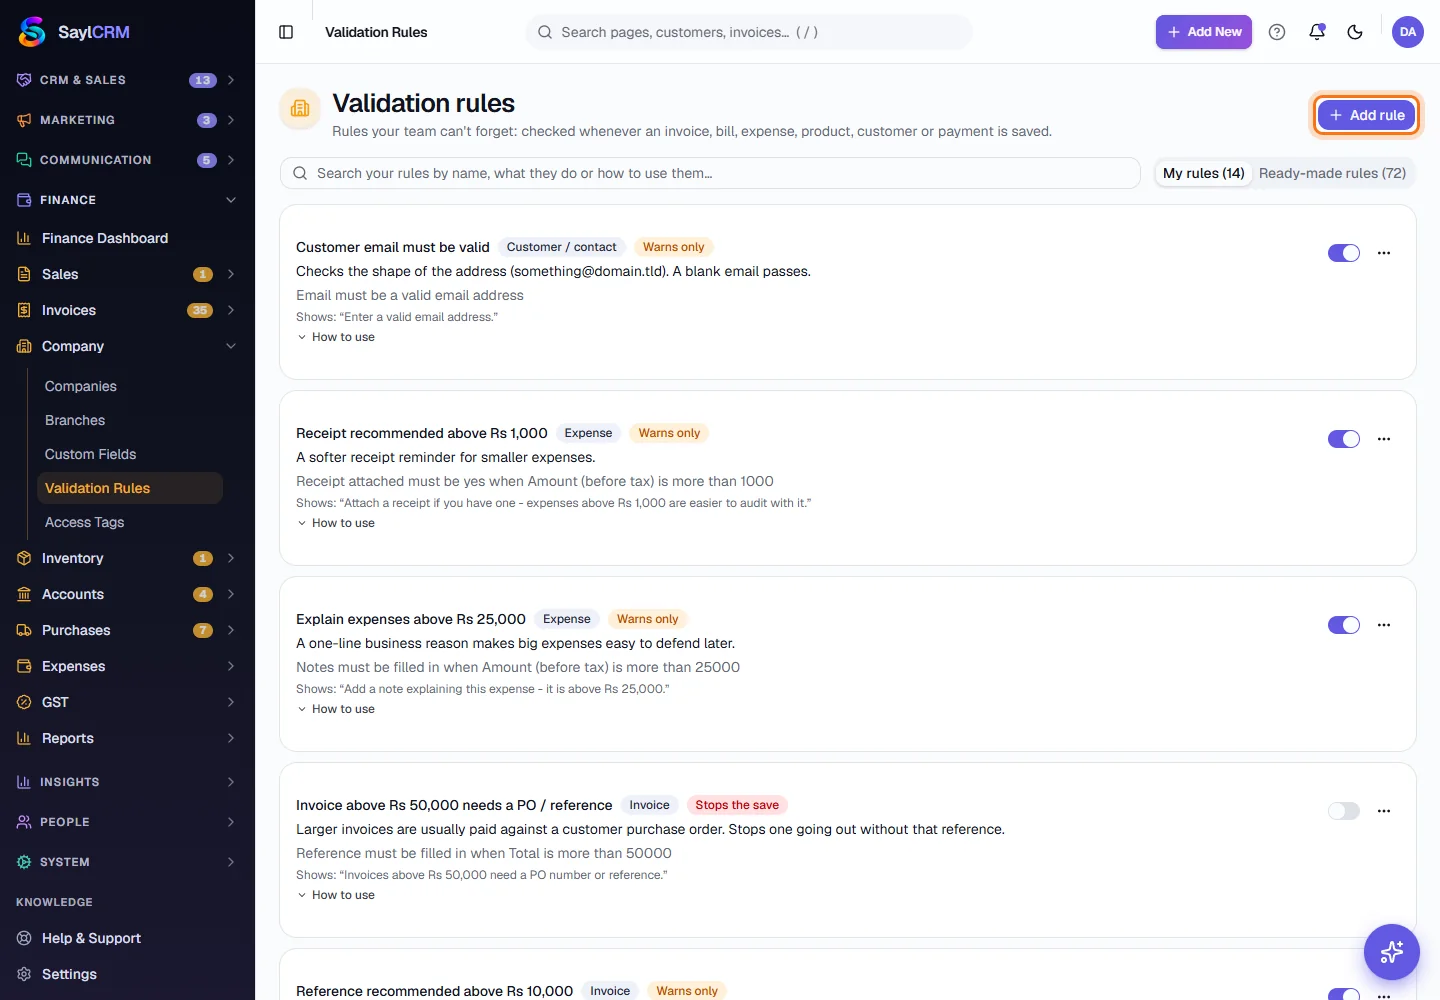This screenshot has height=1000, width=1440.
Task: Expand the CRM & Sales section
Action: coord(127,80)
